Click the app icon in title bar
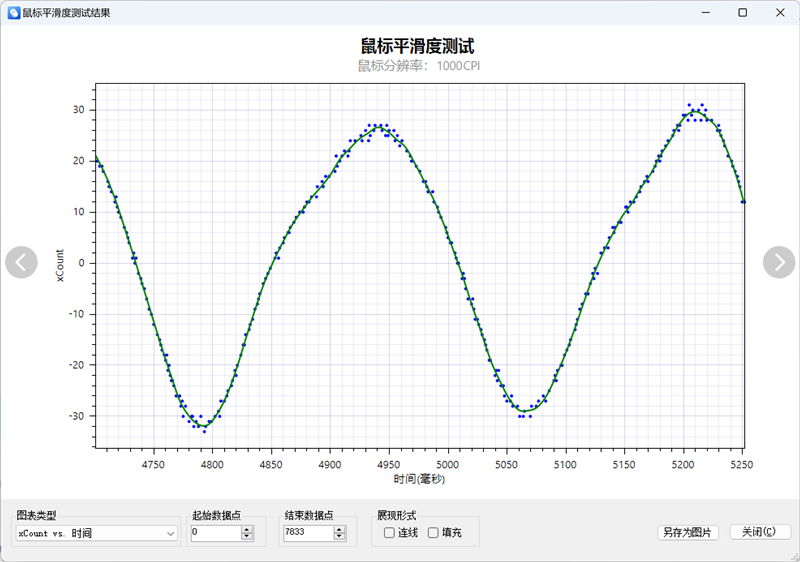The image size is (800, 562). [x=13, y=13]
